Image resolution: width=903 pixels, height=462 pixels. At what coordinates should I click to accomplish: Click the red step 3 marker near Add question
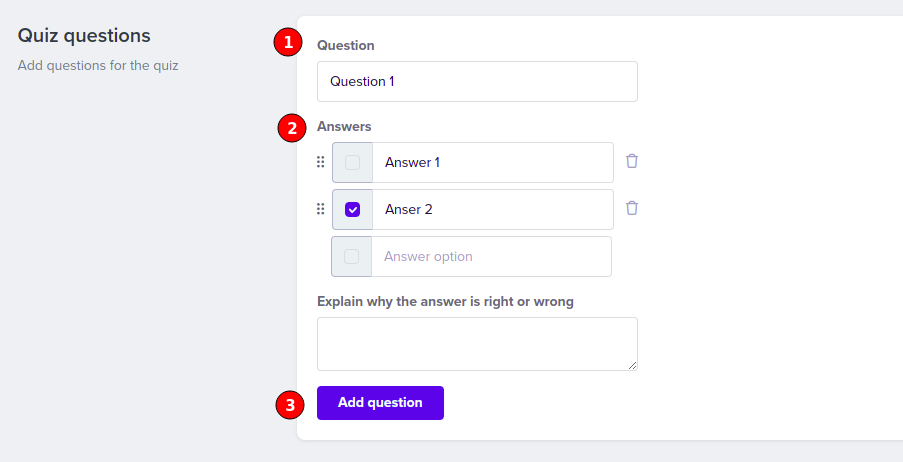[x=290, y=404]
